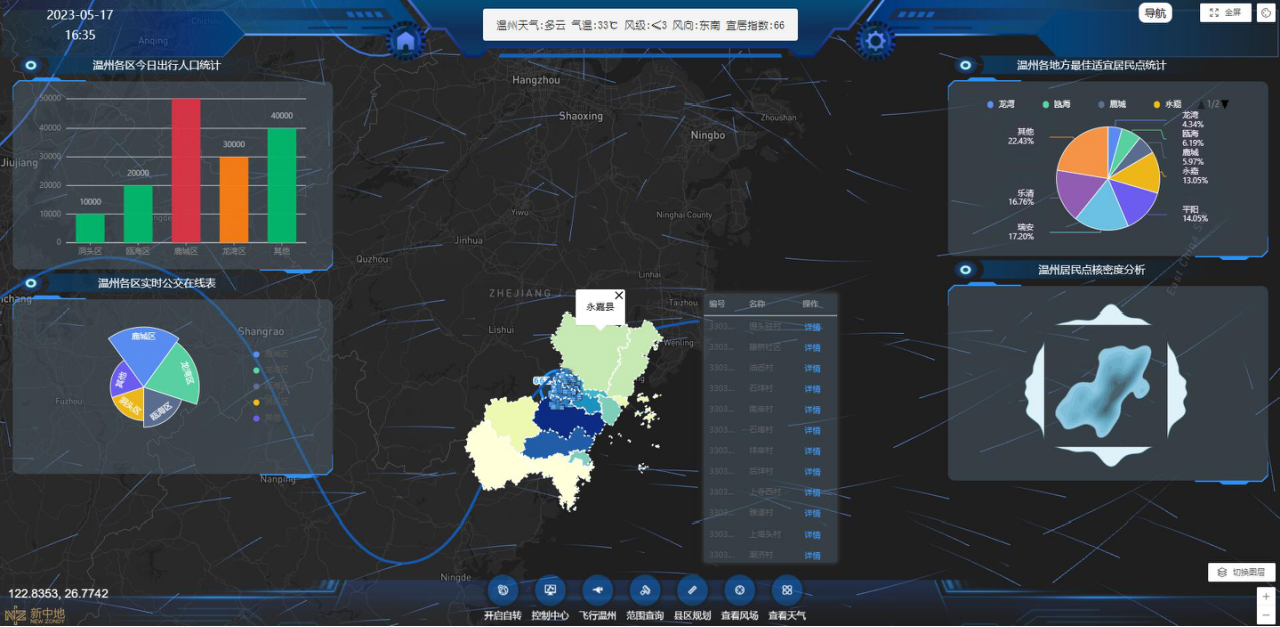1280x627 pixels.
Task: Open 详情 link for 上寺西村 row
Action: tap(812, 493)
